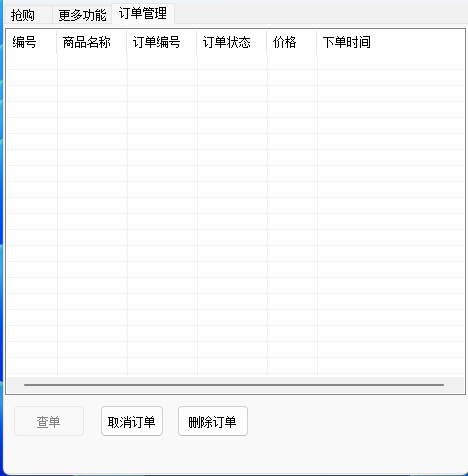Screen dimensions: 468x476
Task: Click the horizontal scrollbar under the order table
Action: click(234, 385)
